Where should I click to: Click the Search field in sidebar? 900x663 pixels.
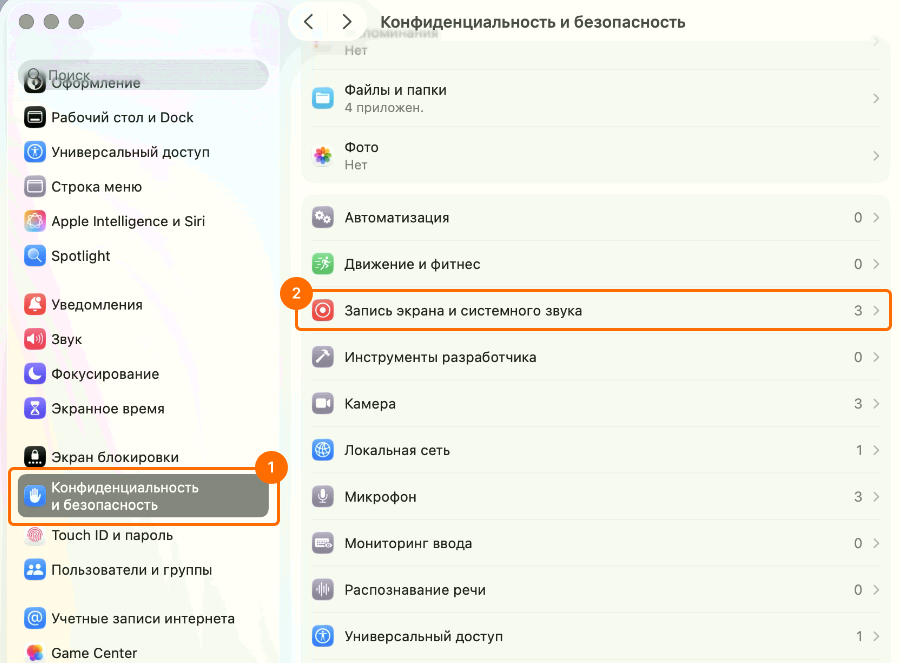pos(143,75)
